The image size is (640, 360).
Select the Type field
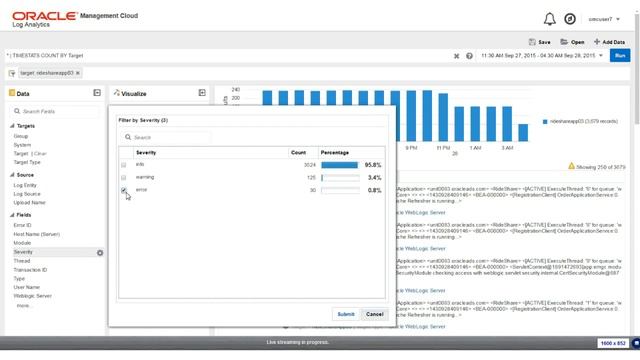pos(19,278)
